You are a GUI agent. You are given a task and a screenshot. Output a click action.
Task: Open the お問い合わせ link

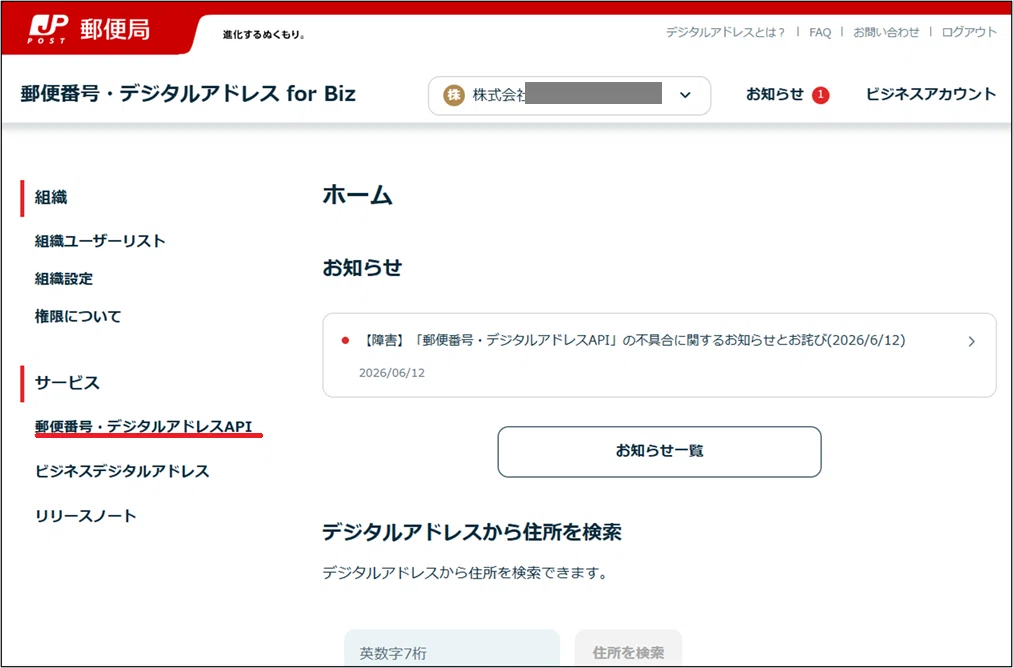[886, 32]
